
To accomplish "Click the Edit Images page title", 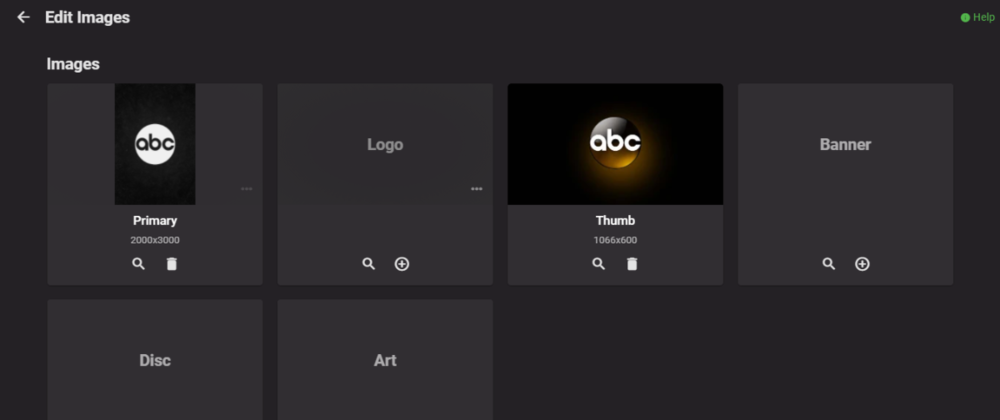I will tap(87, 17).
